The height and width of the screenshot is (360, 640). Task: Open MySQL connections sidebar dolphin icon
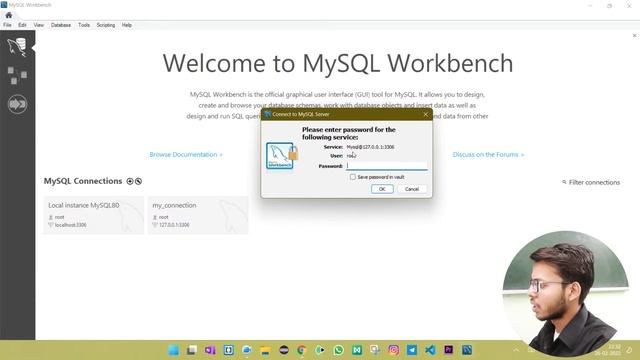pyautogui.click(x=17, y=47)
